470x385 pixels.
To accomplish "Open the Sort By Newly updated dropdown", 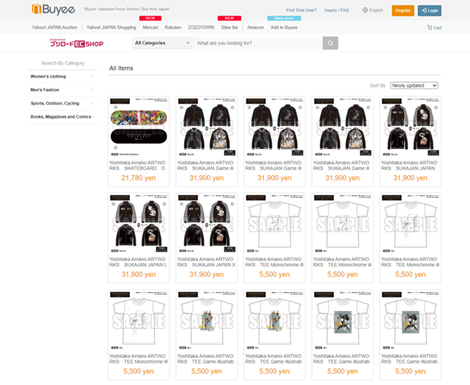I will [414, 86].
